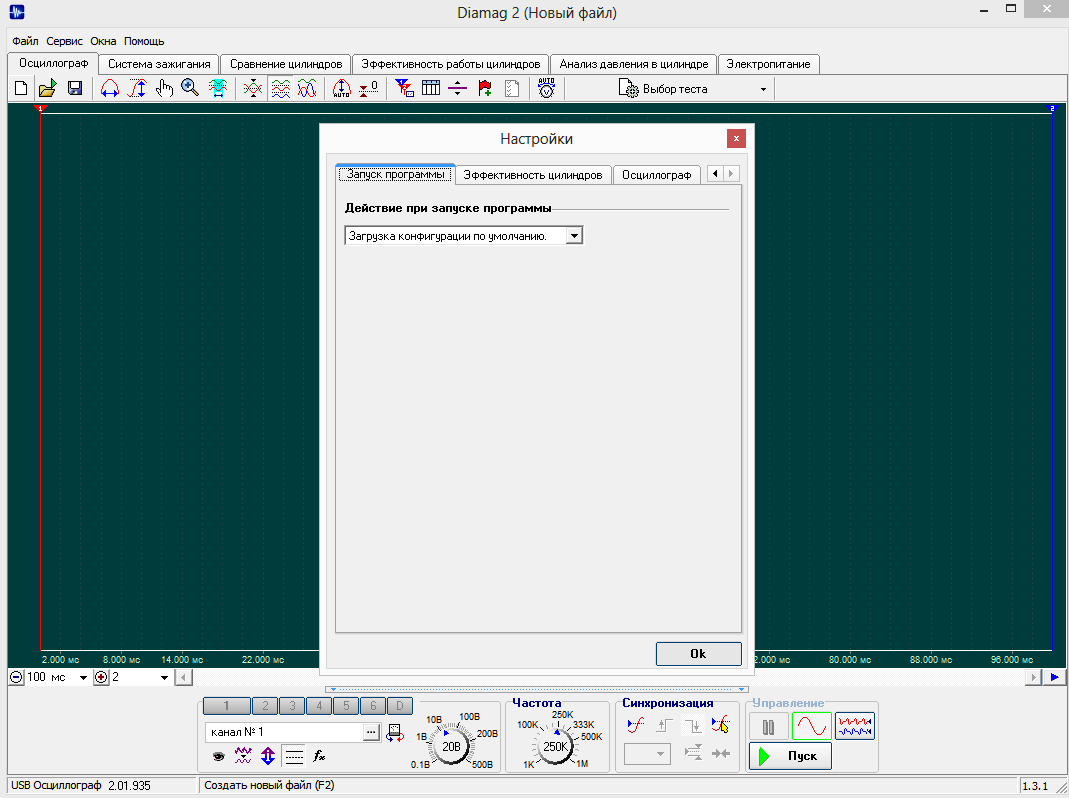This screenshot has height=798, width=1069.
Task: Open startup action dropdown in Настройки
Action: (x=574, y=236)
